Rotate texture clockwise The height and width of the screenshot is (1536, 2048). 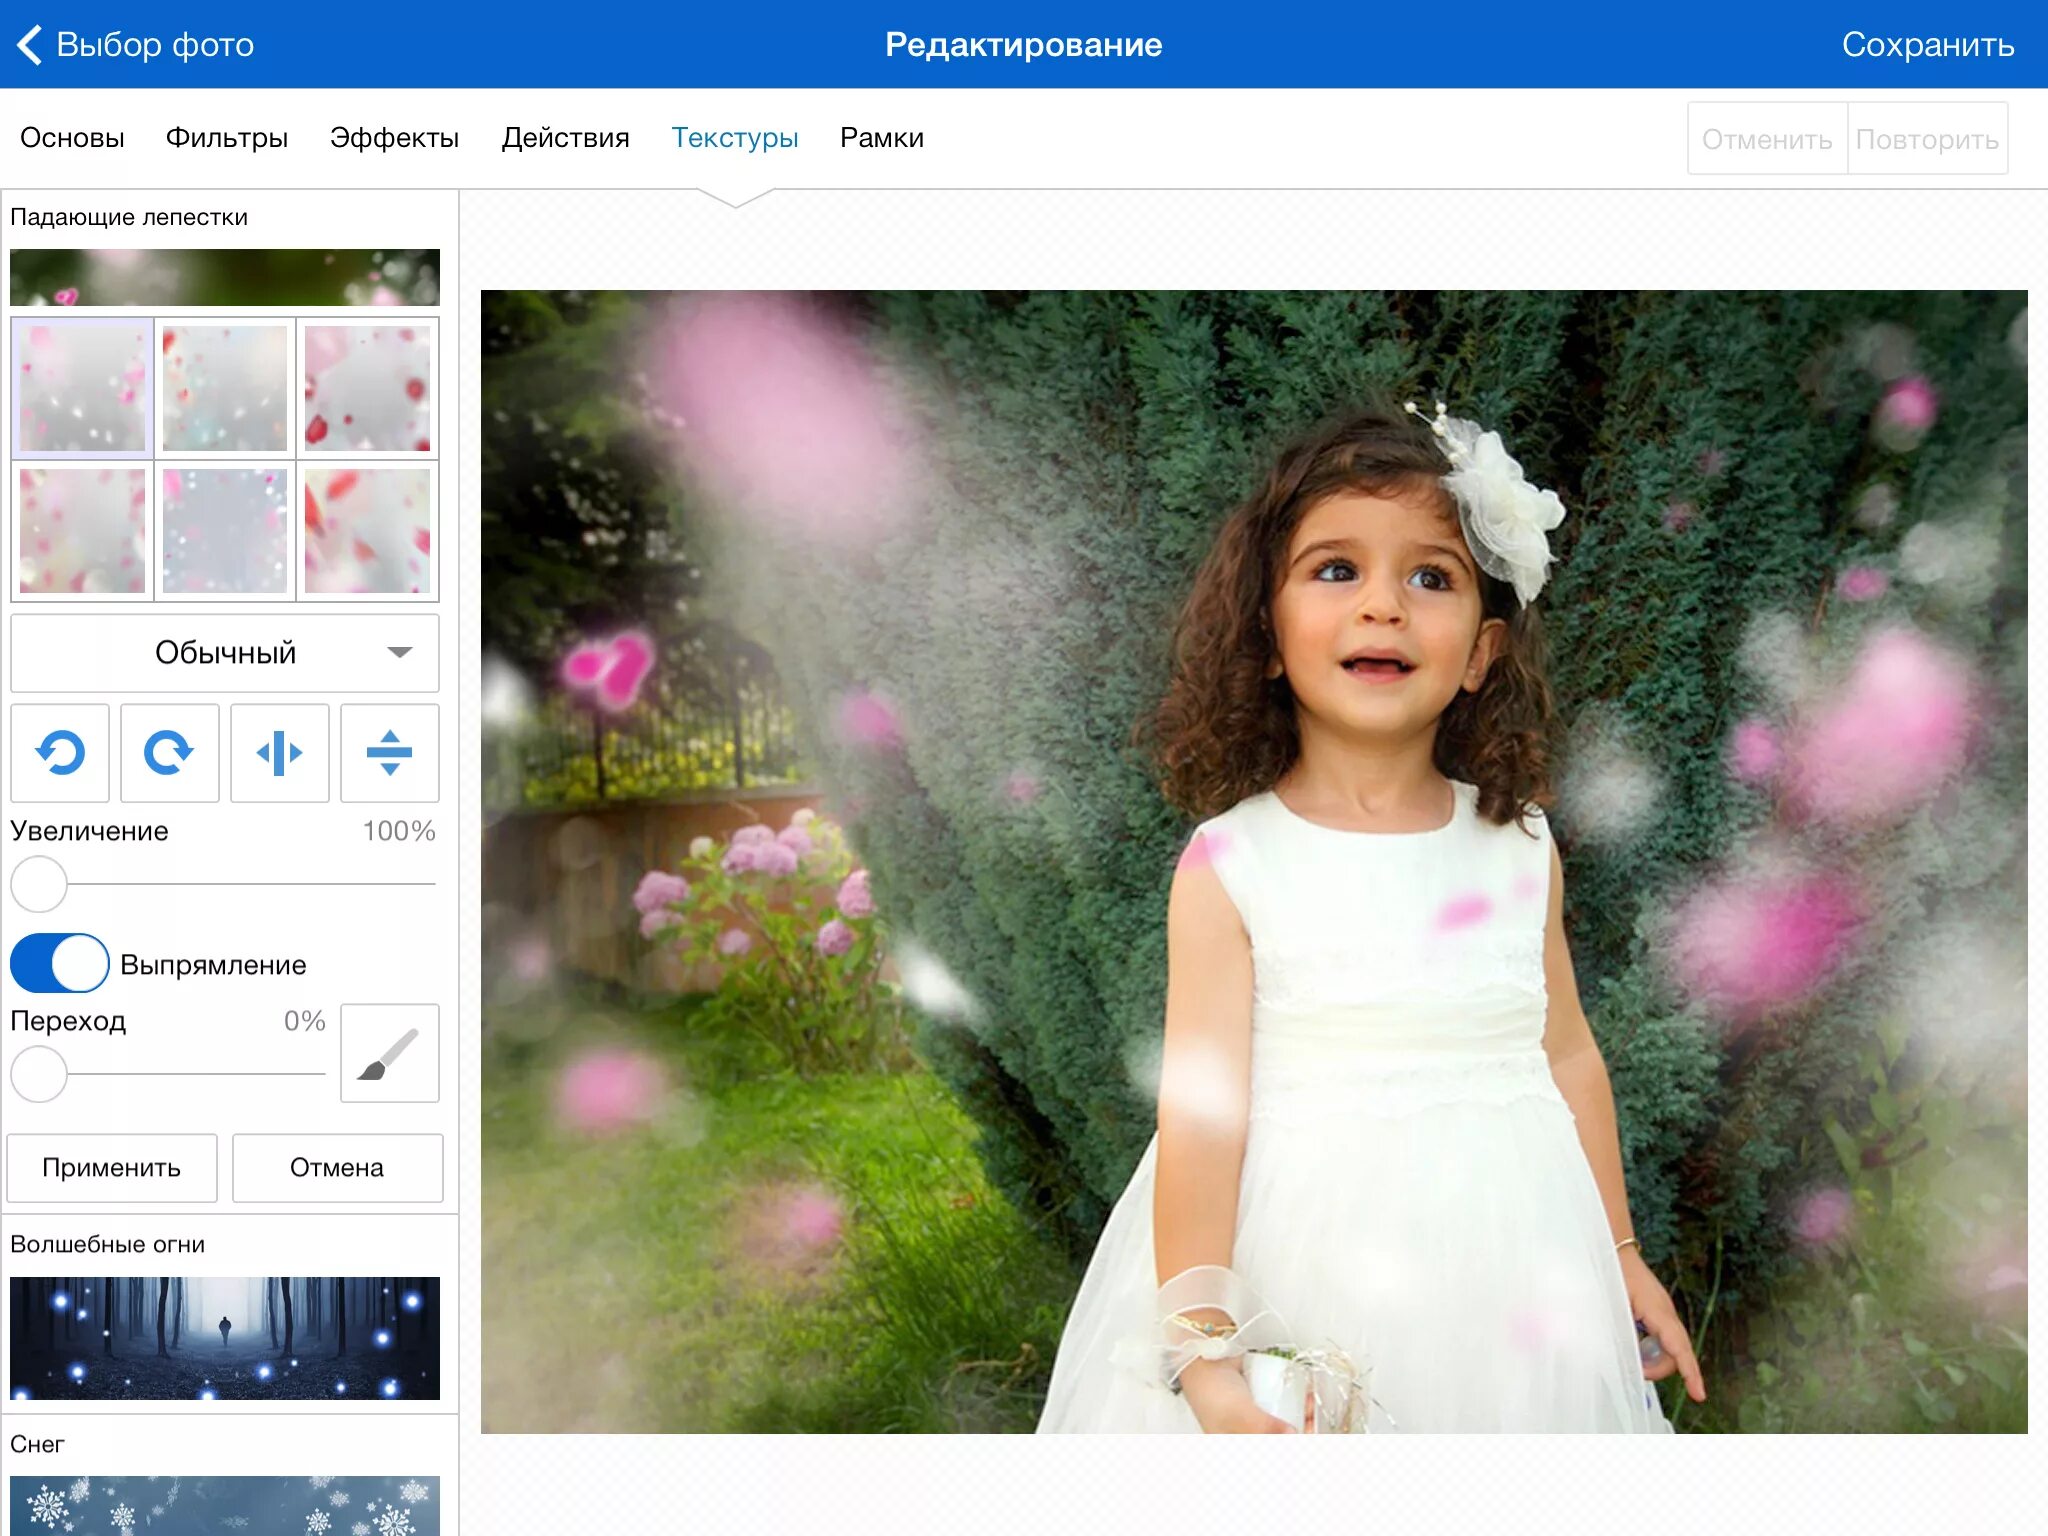coord(169,752)
